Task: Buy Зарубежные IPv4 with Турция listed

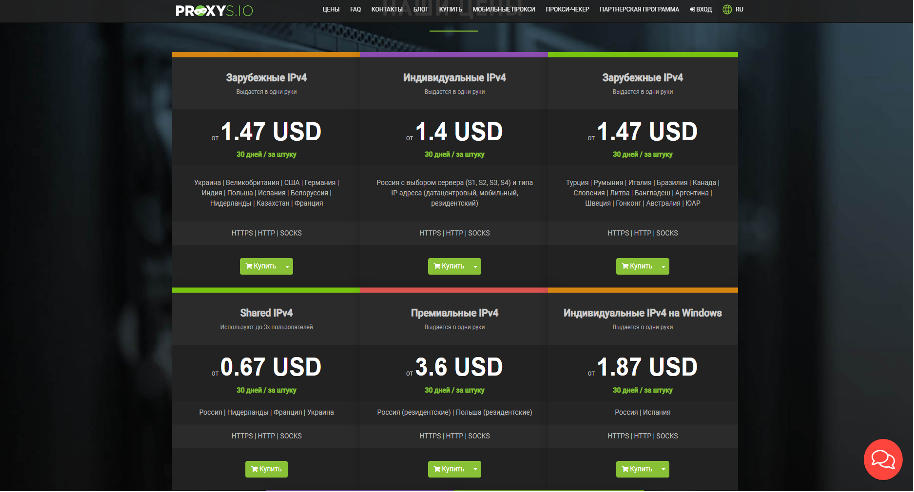Action: (x=637, y=266)
